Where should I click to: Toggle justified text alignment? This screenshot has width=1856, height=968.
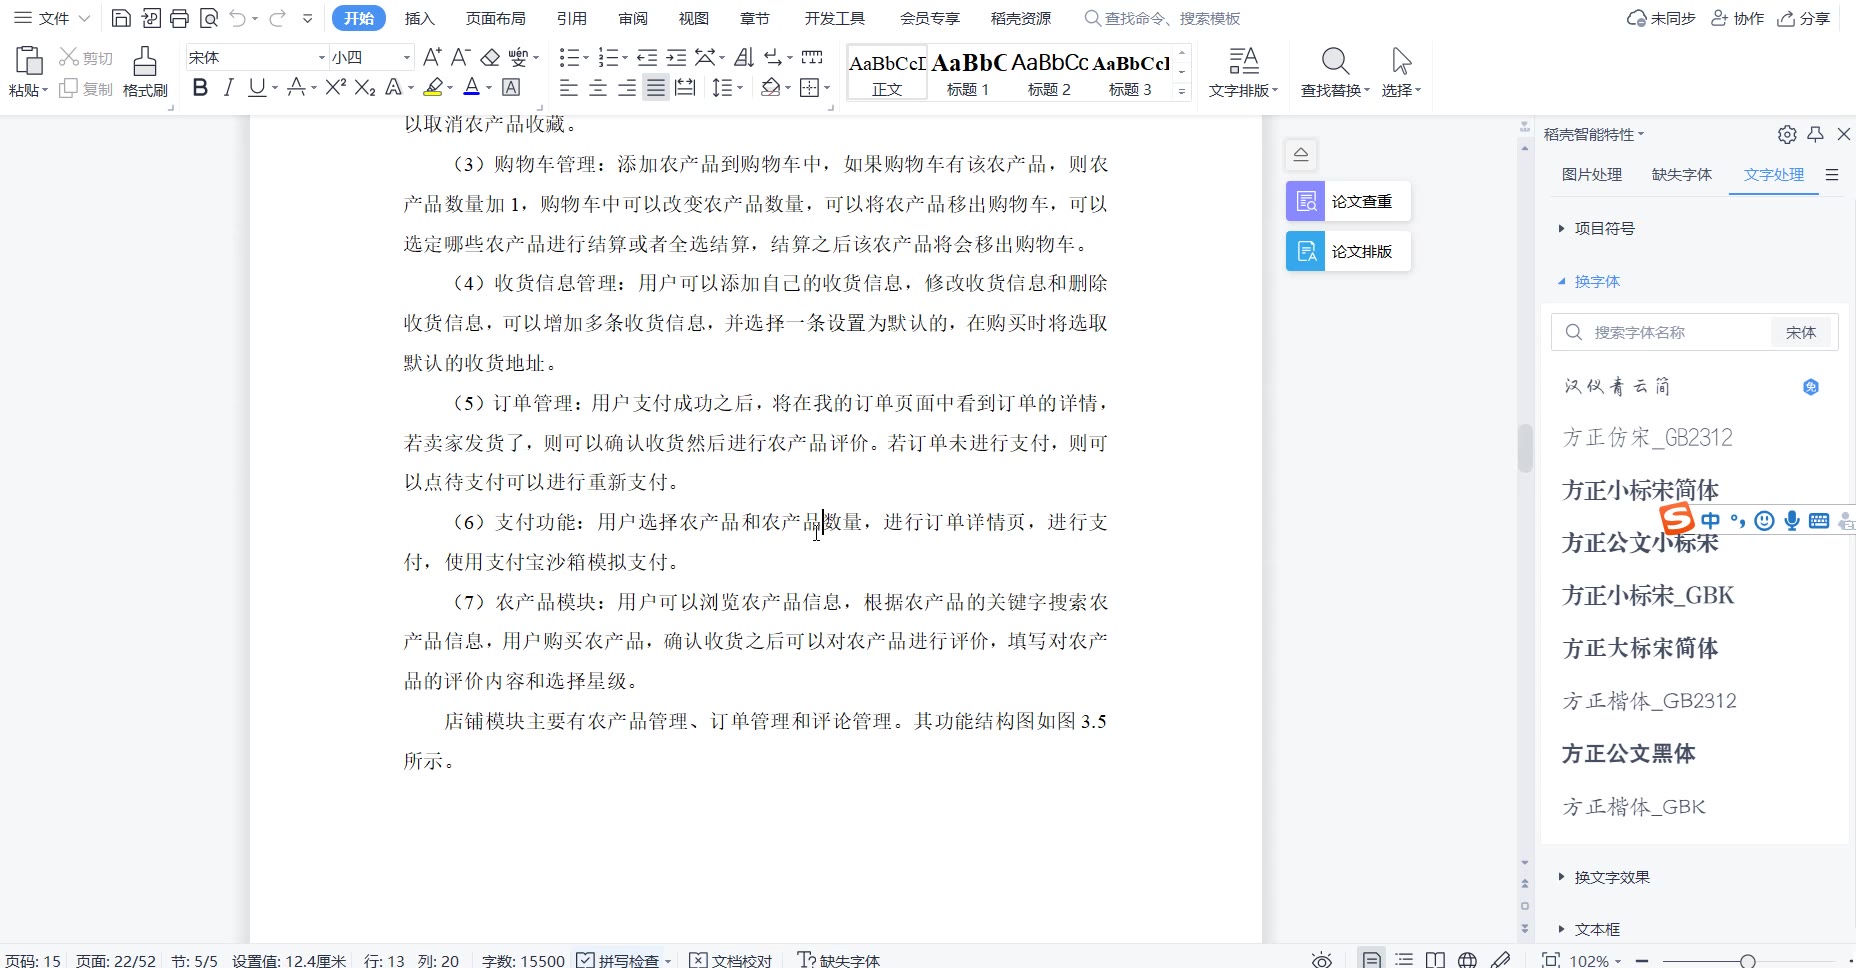[x=656, y=88]
